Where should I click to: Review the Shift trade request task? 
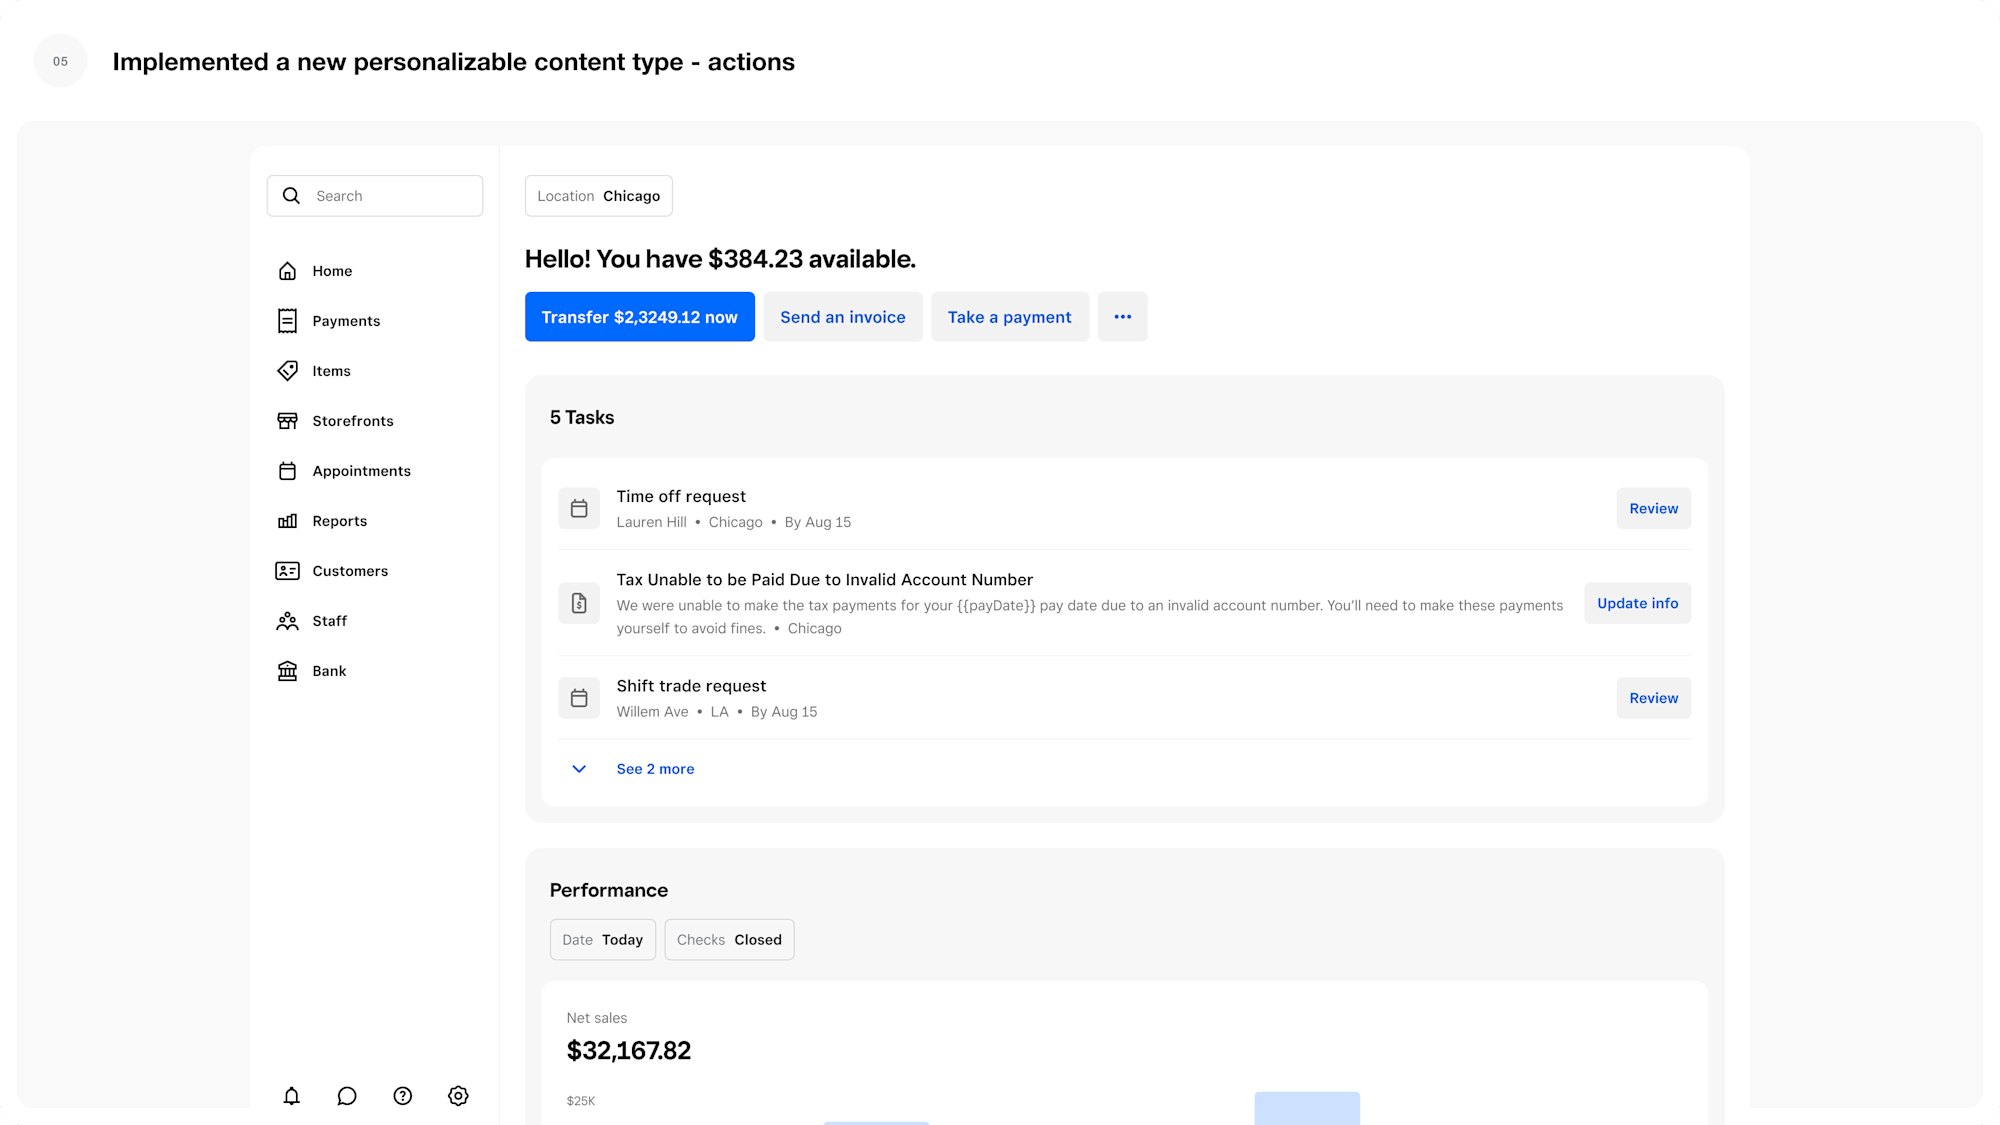(1654, 698)
